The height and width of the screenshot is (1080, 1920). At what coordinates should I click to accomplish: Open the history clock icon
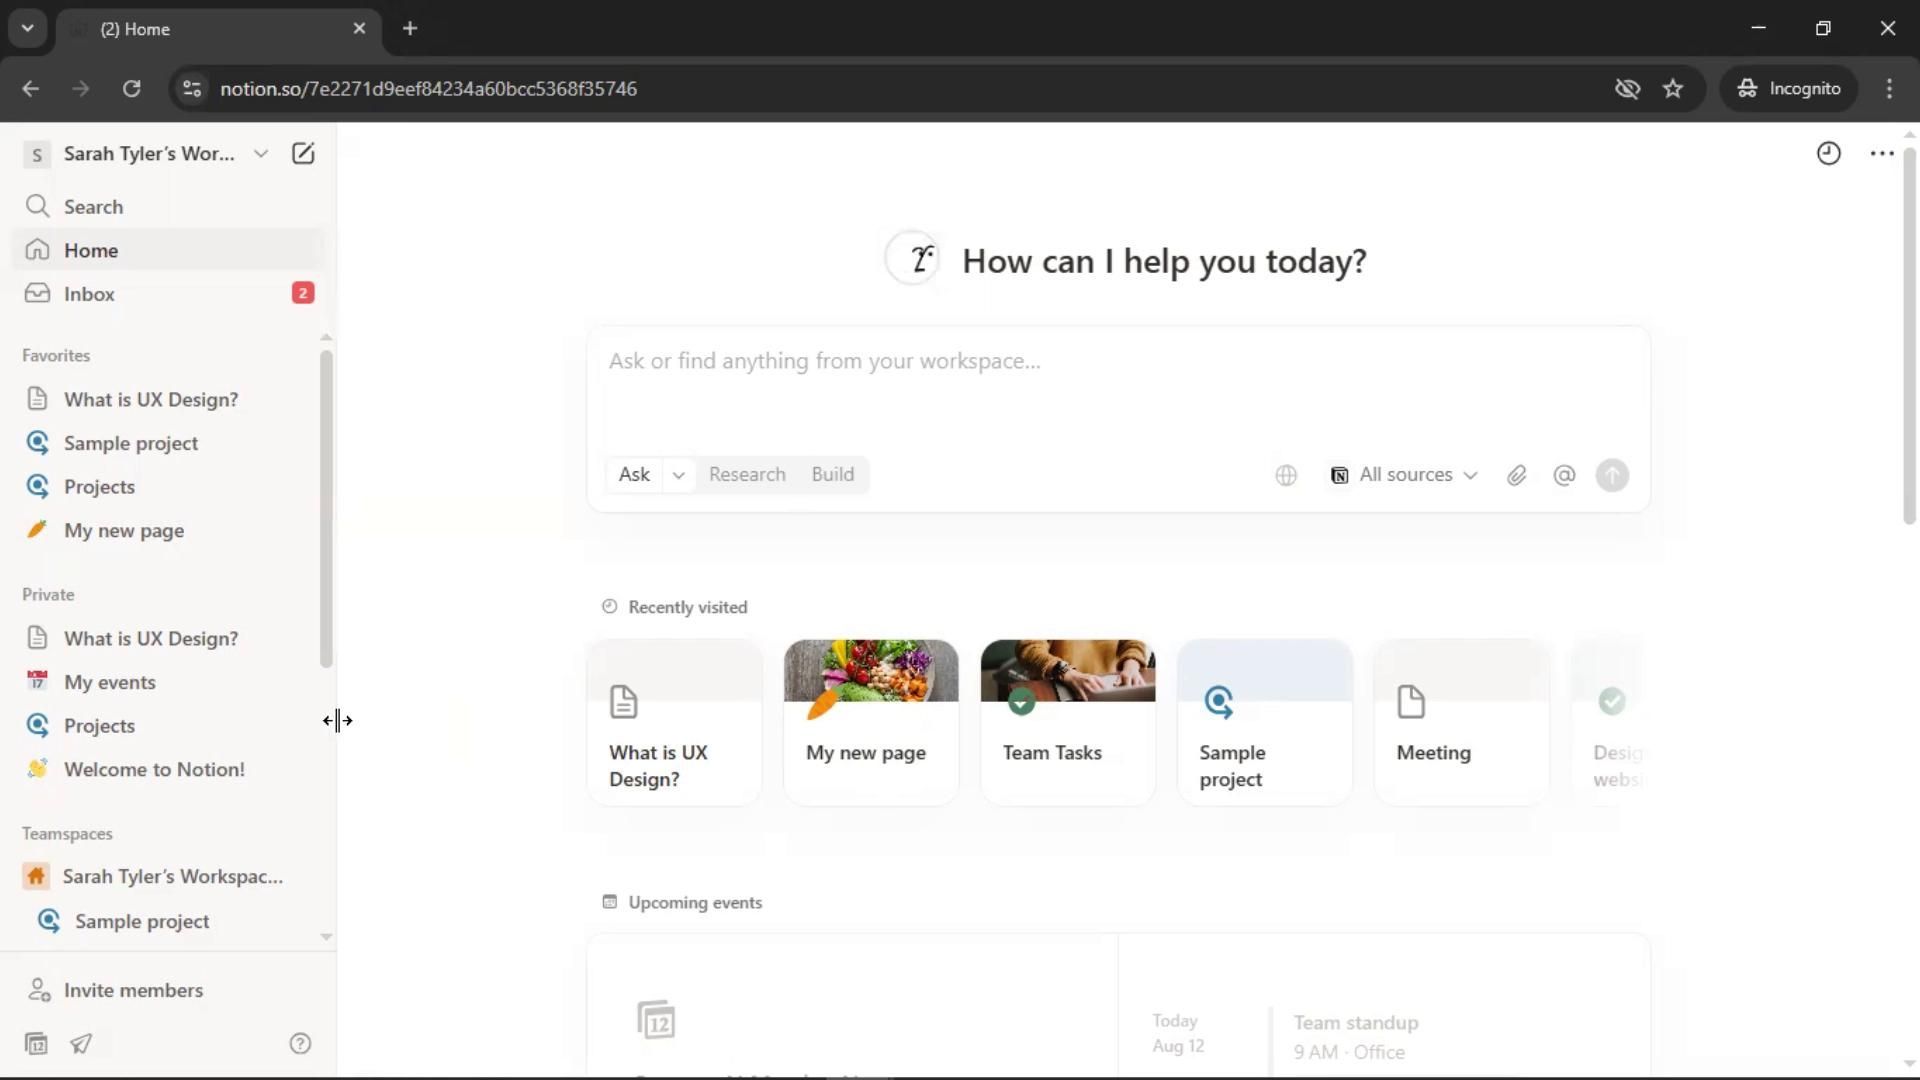pos(1828,154)
